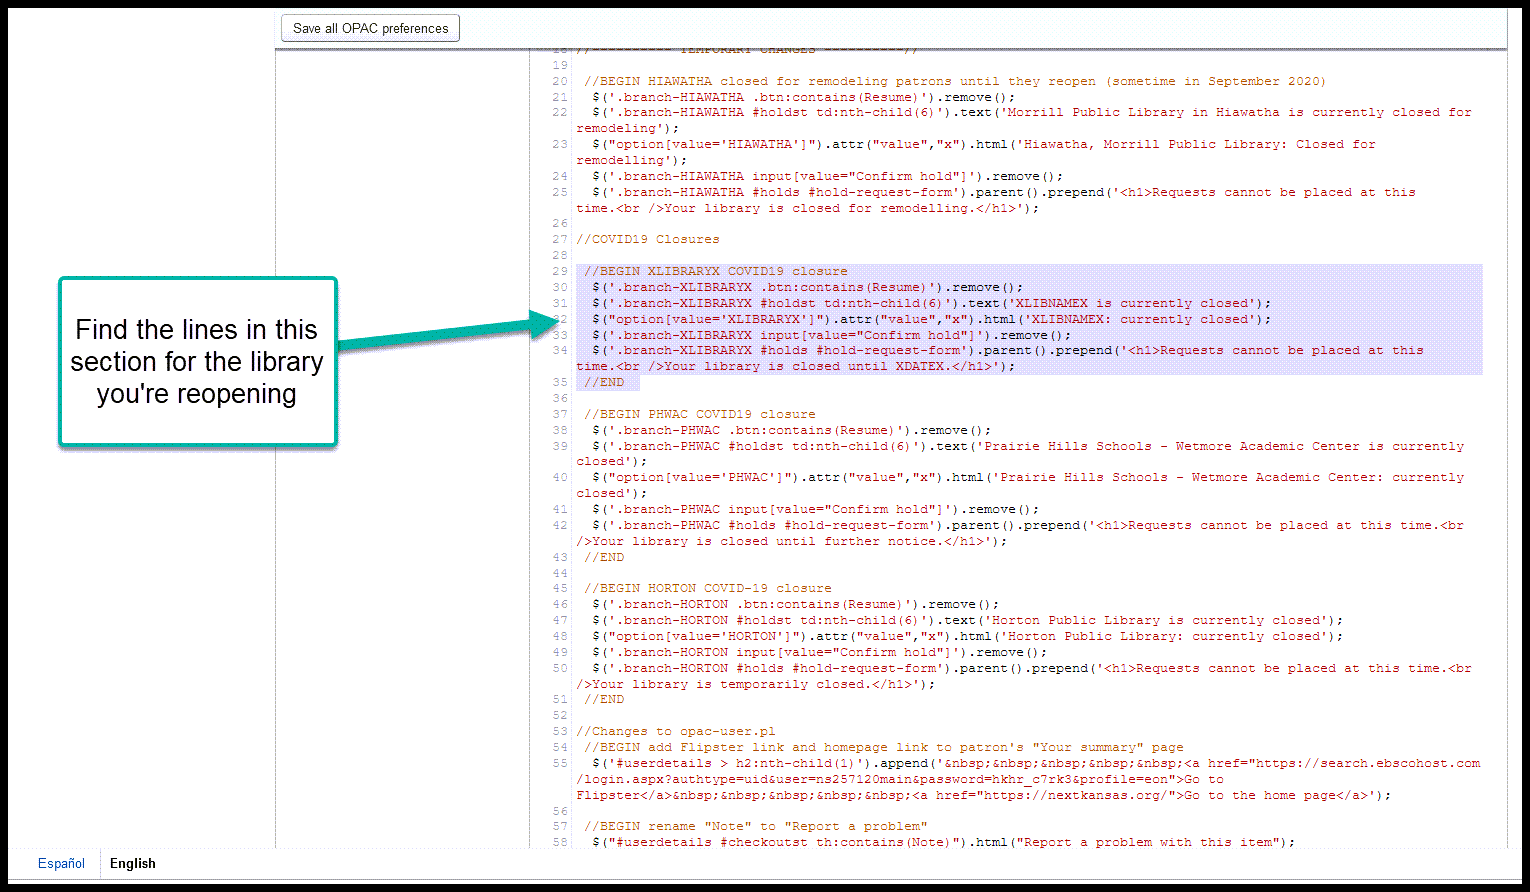Click the Save all OPAC preferences button
Image resolution: width=1530 pixels, height=892 pixels.
pos(370,28)
